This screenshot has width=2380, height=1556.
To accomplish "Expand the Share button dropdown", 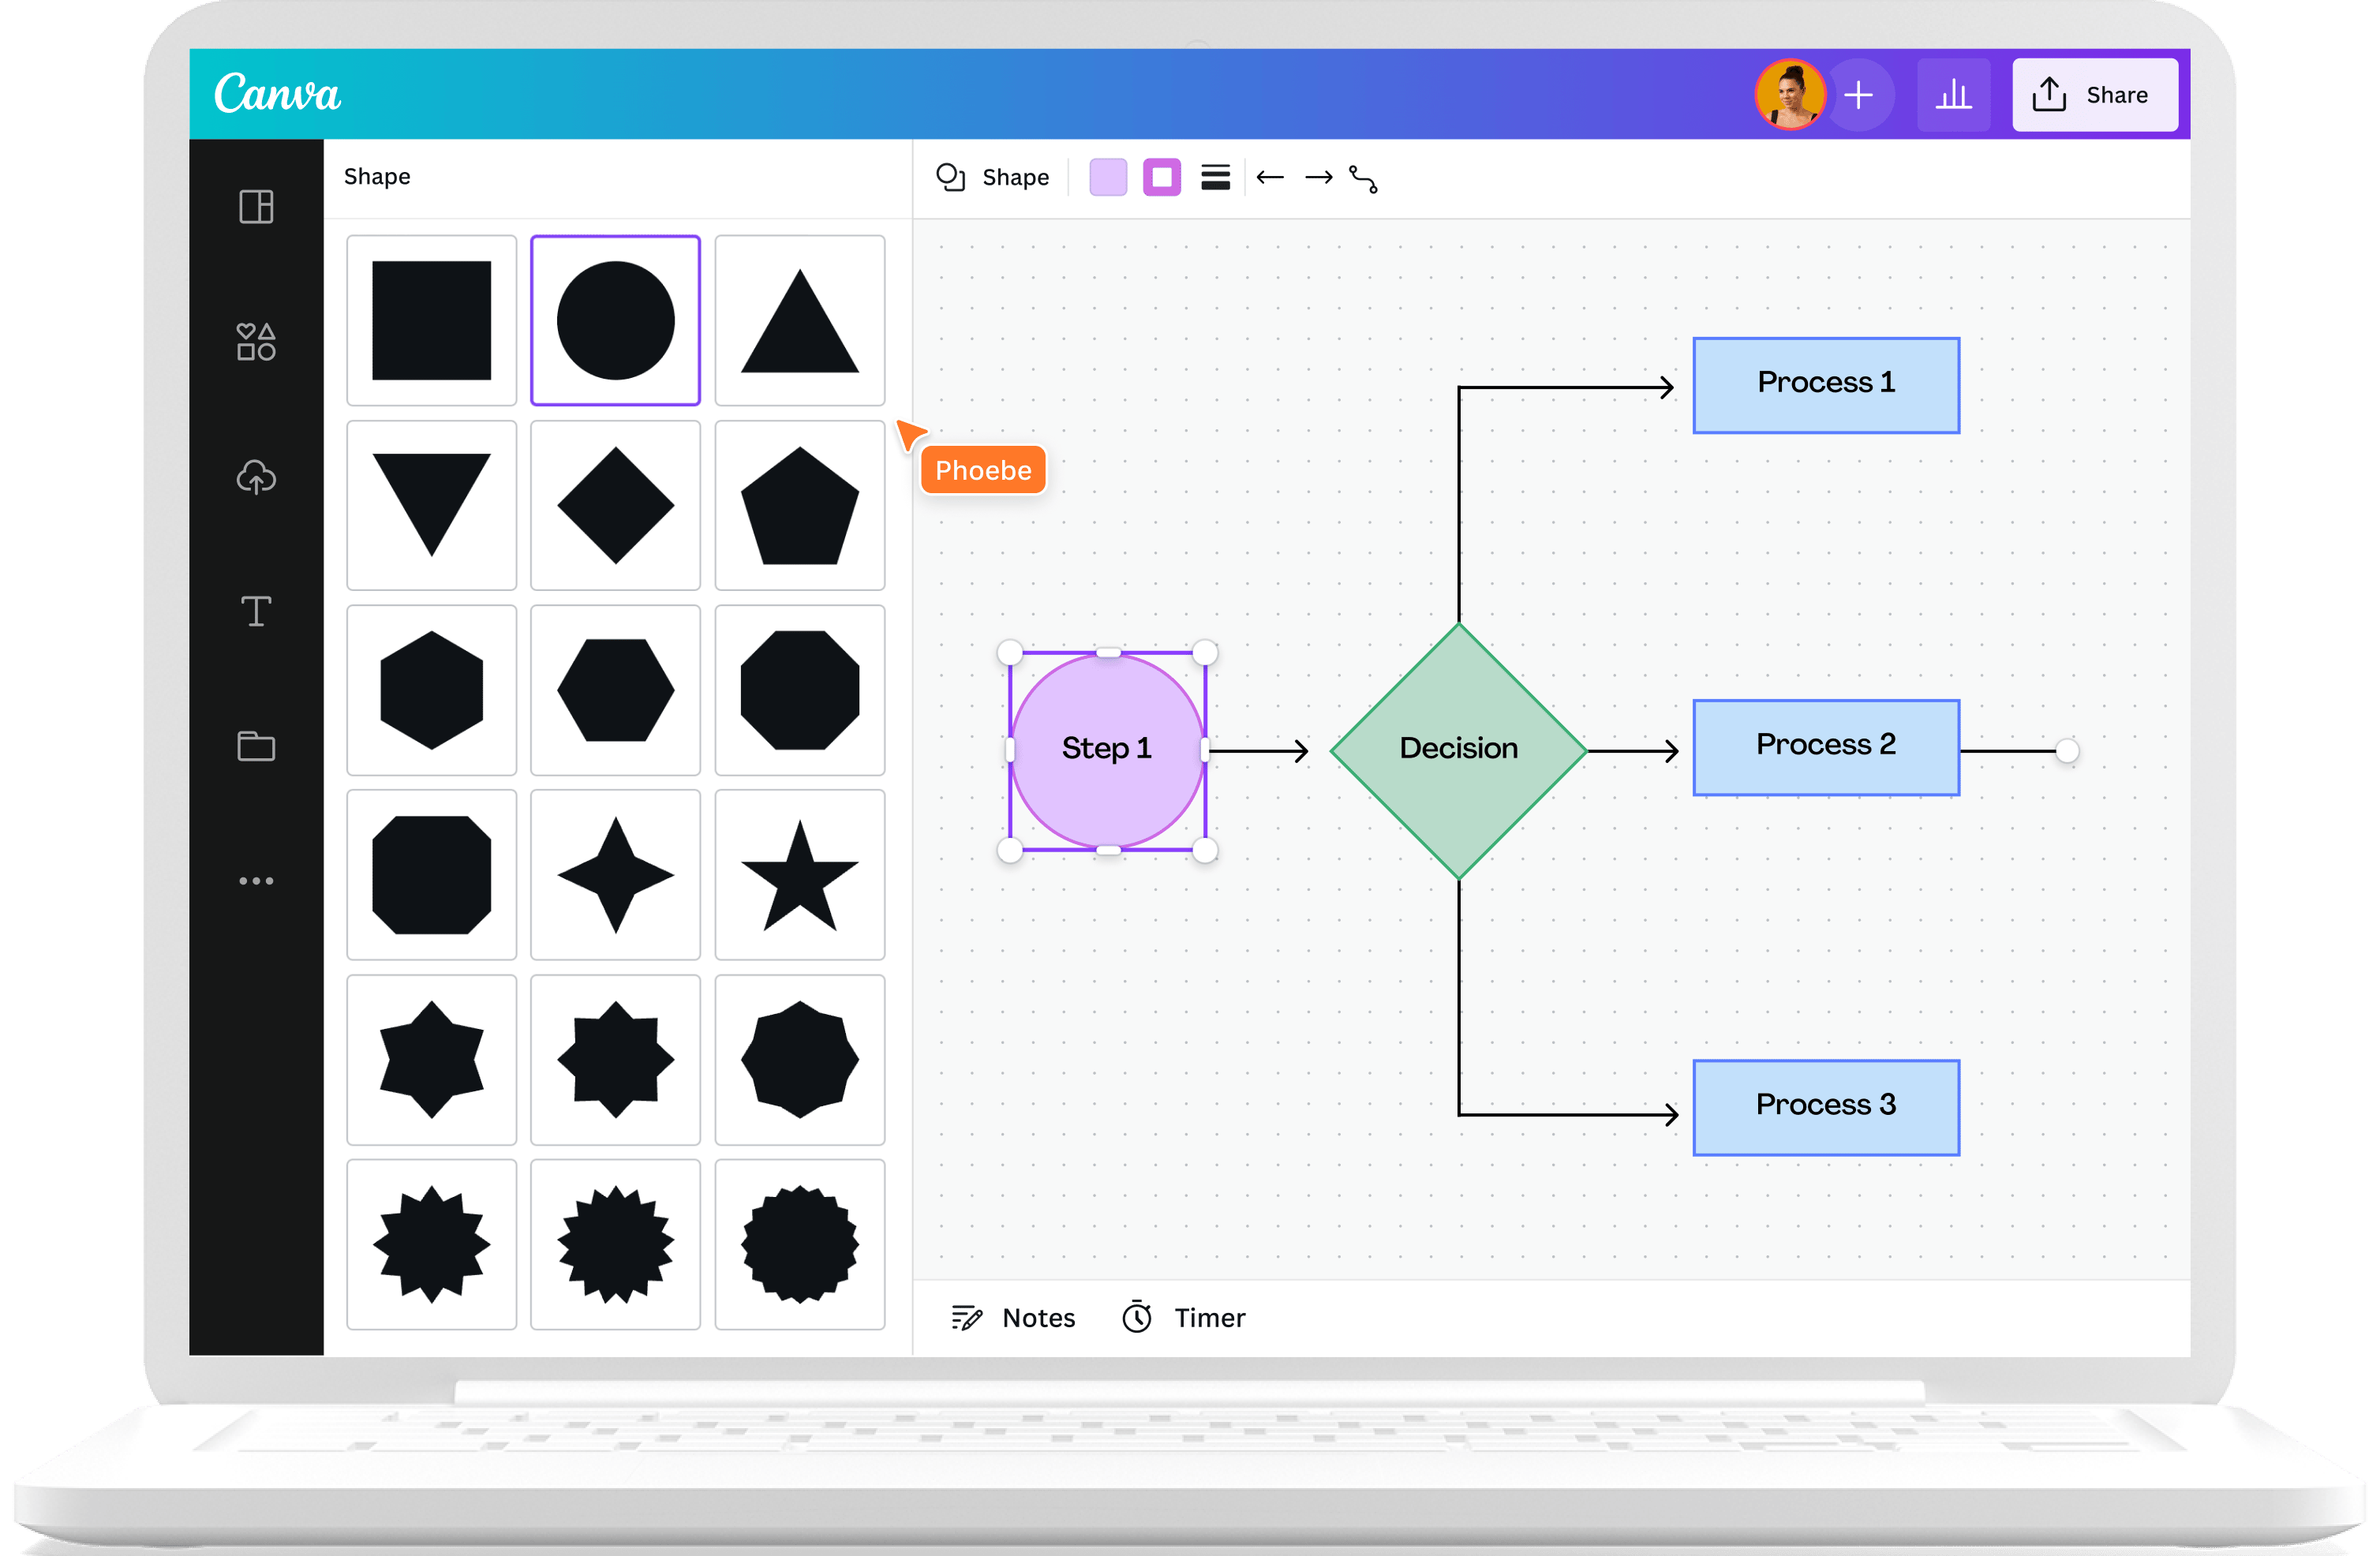I will (2092, 95).
